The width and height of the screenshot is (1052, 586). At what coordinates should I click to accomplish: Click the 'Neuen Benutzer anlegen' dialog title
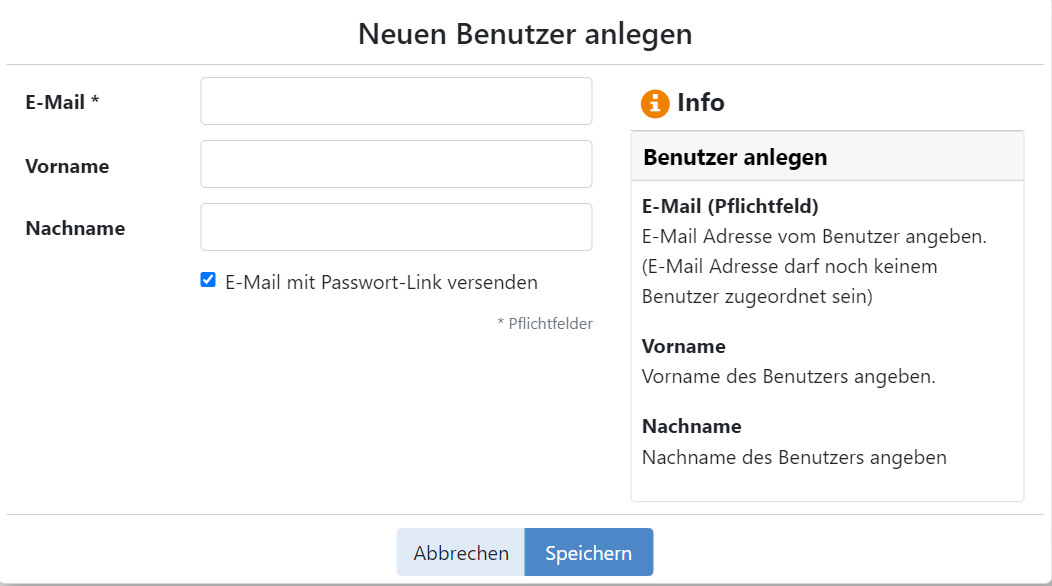(x=525, y=34)
